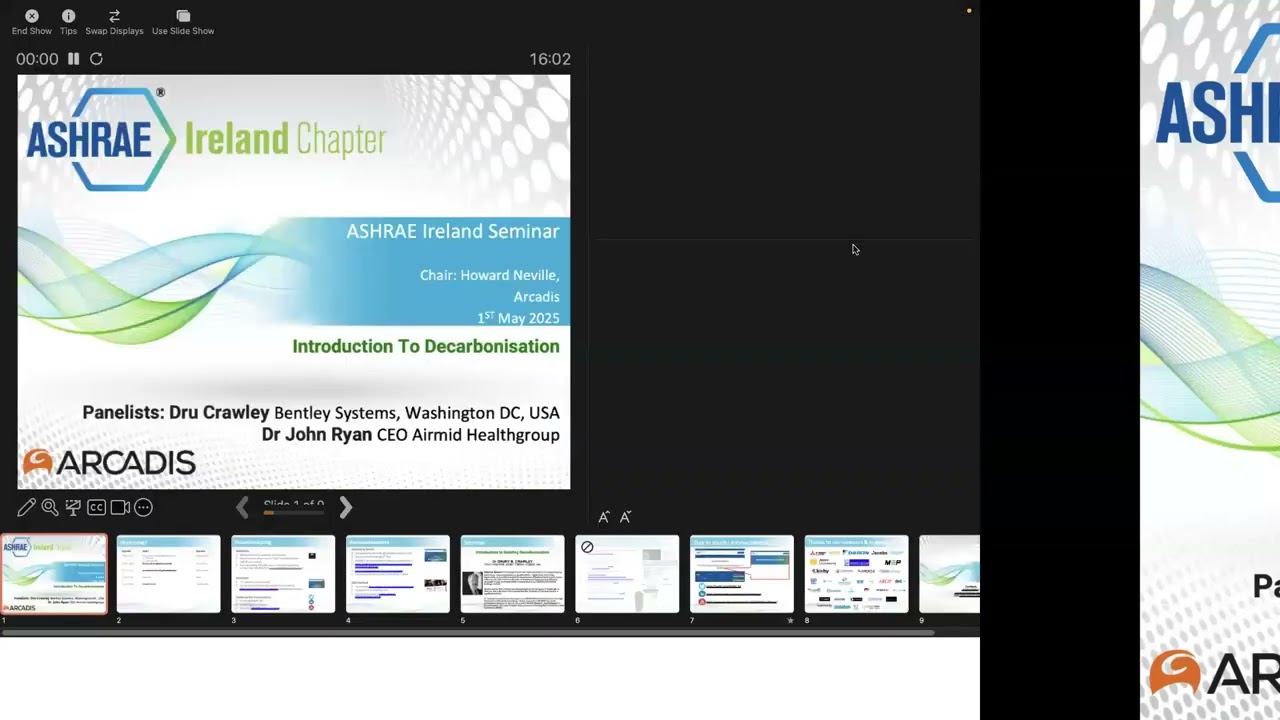
Task: Toggle the camera video icon
Action: click(120, 507)
